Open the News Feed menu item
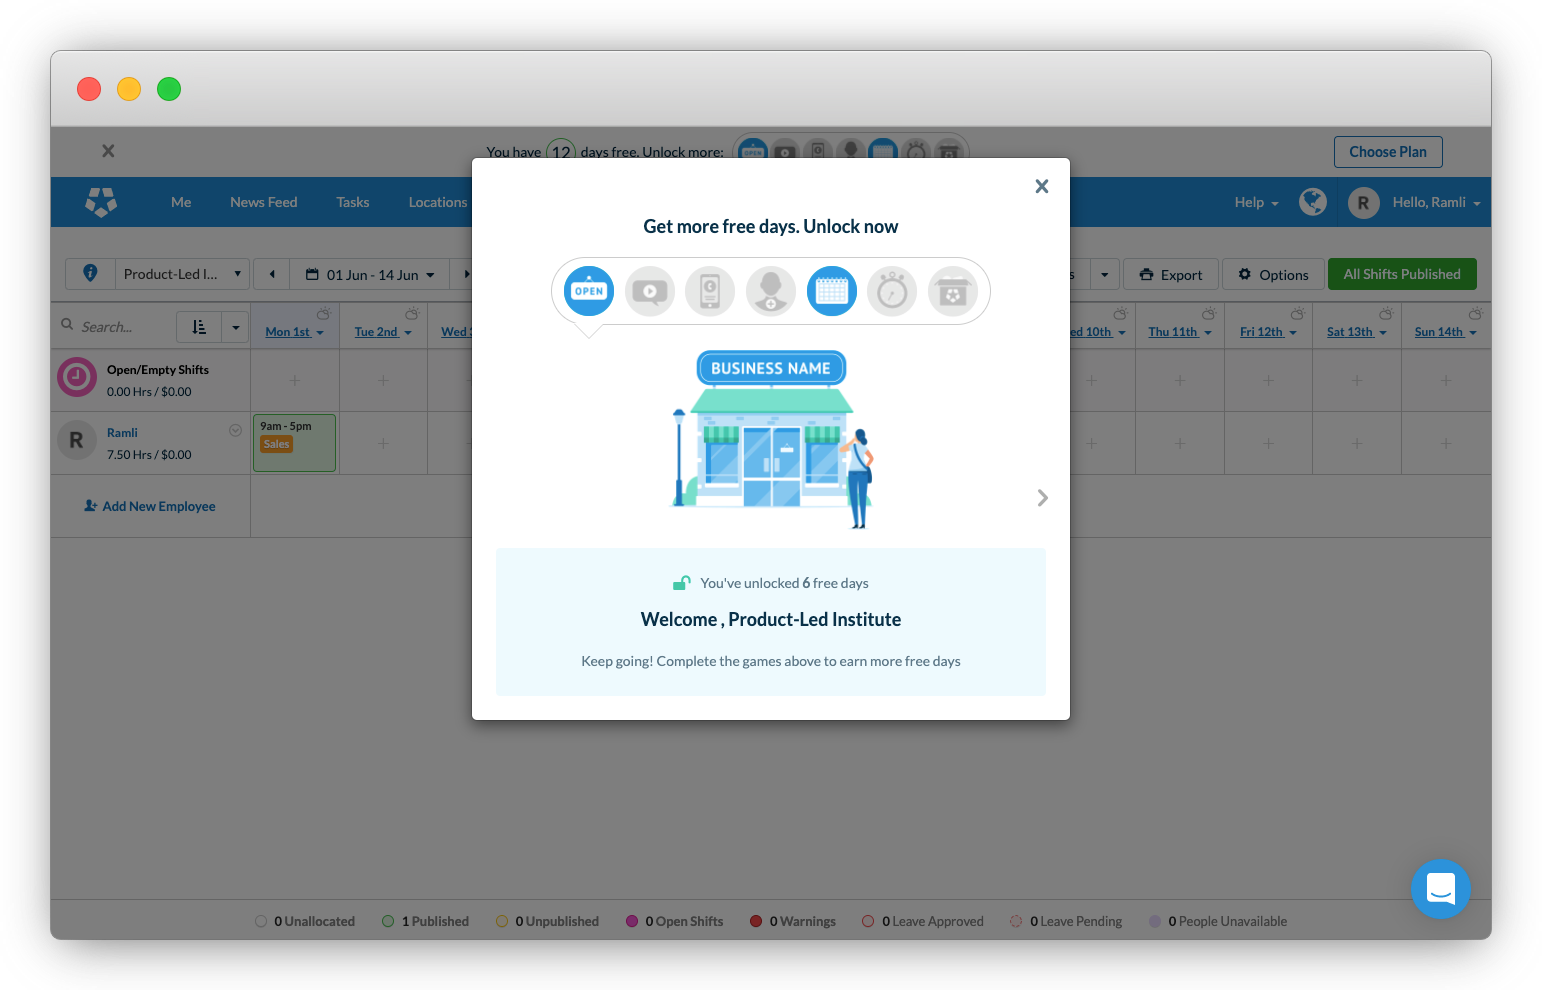The height and width of the screenshot is (990, 1542). (x=263, y=202)
